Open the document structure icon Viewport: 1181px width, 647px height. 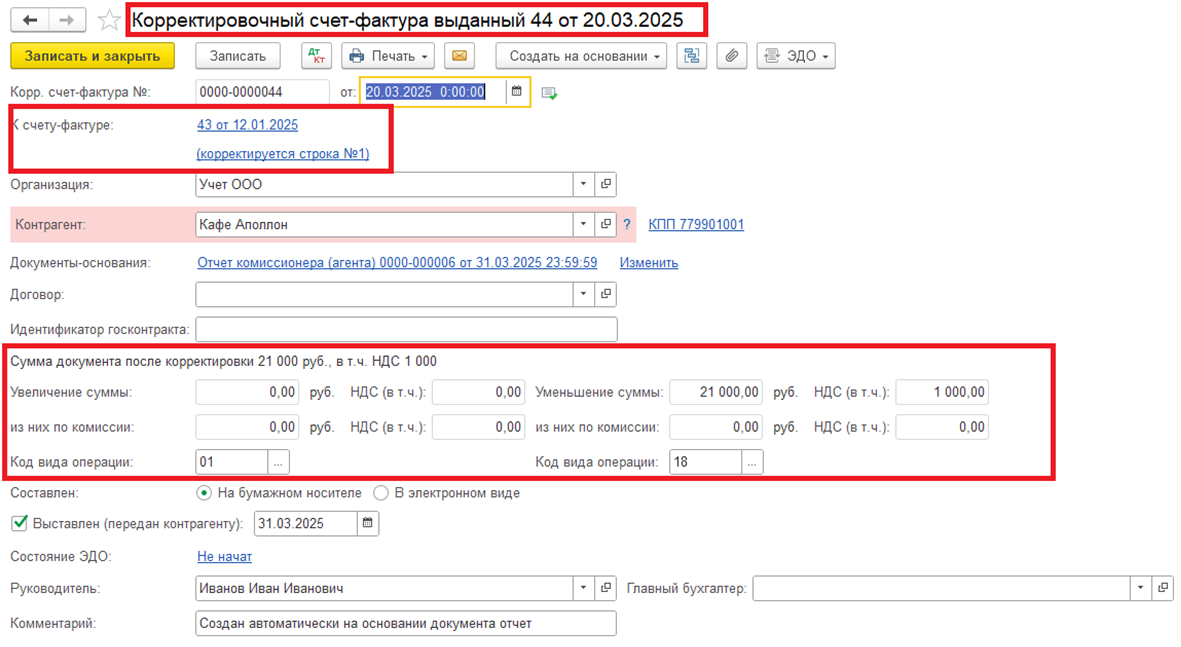(x=691, y=57)
